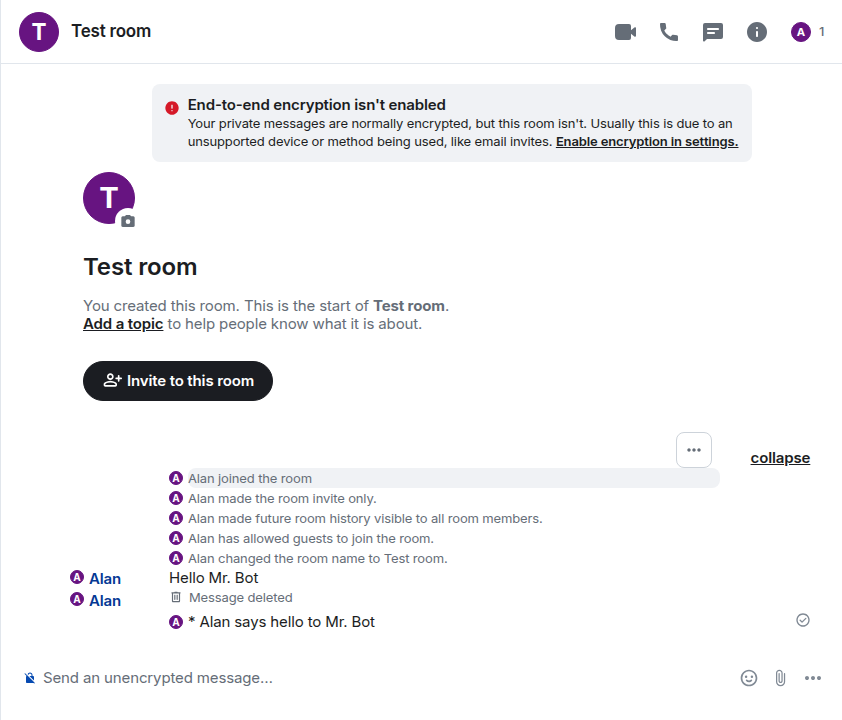Open Test room header avatar
Image resolution: width=842 pixels, height=720 pixels.
(x=39, y=32)
